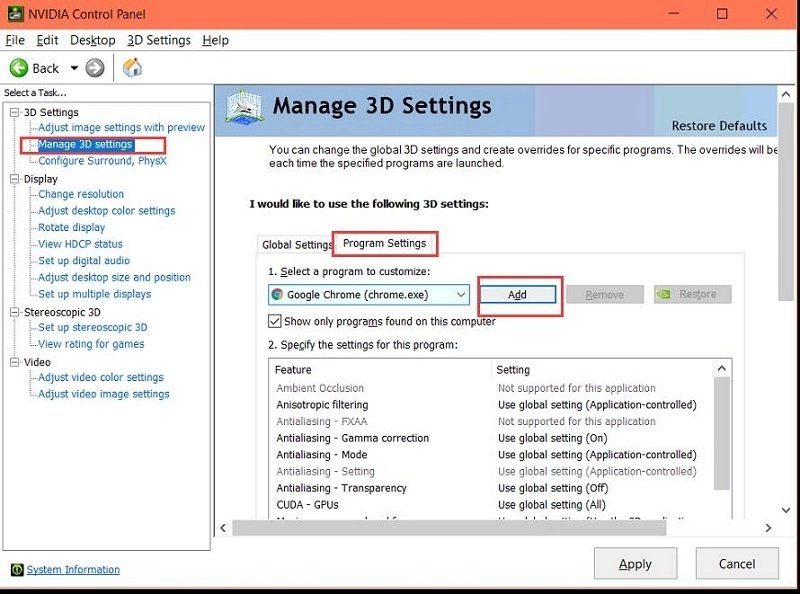Click the Forward arrow icon in toolbar

click(95, 68)
